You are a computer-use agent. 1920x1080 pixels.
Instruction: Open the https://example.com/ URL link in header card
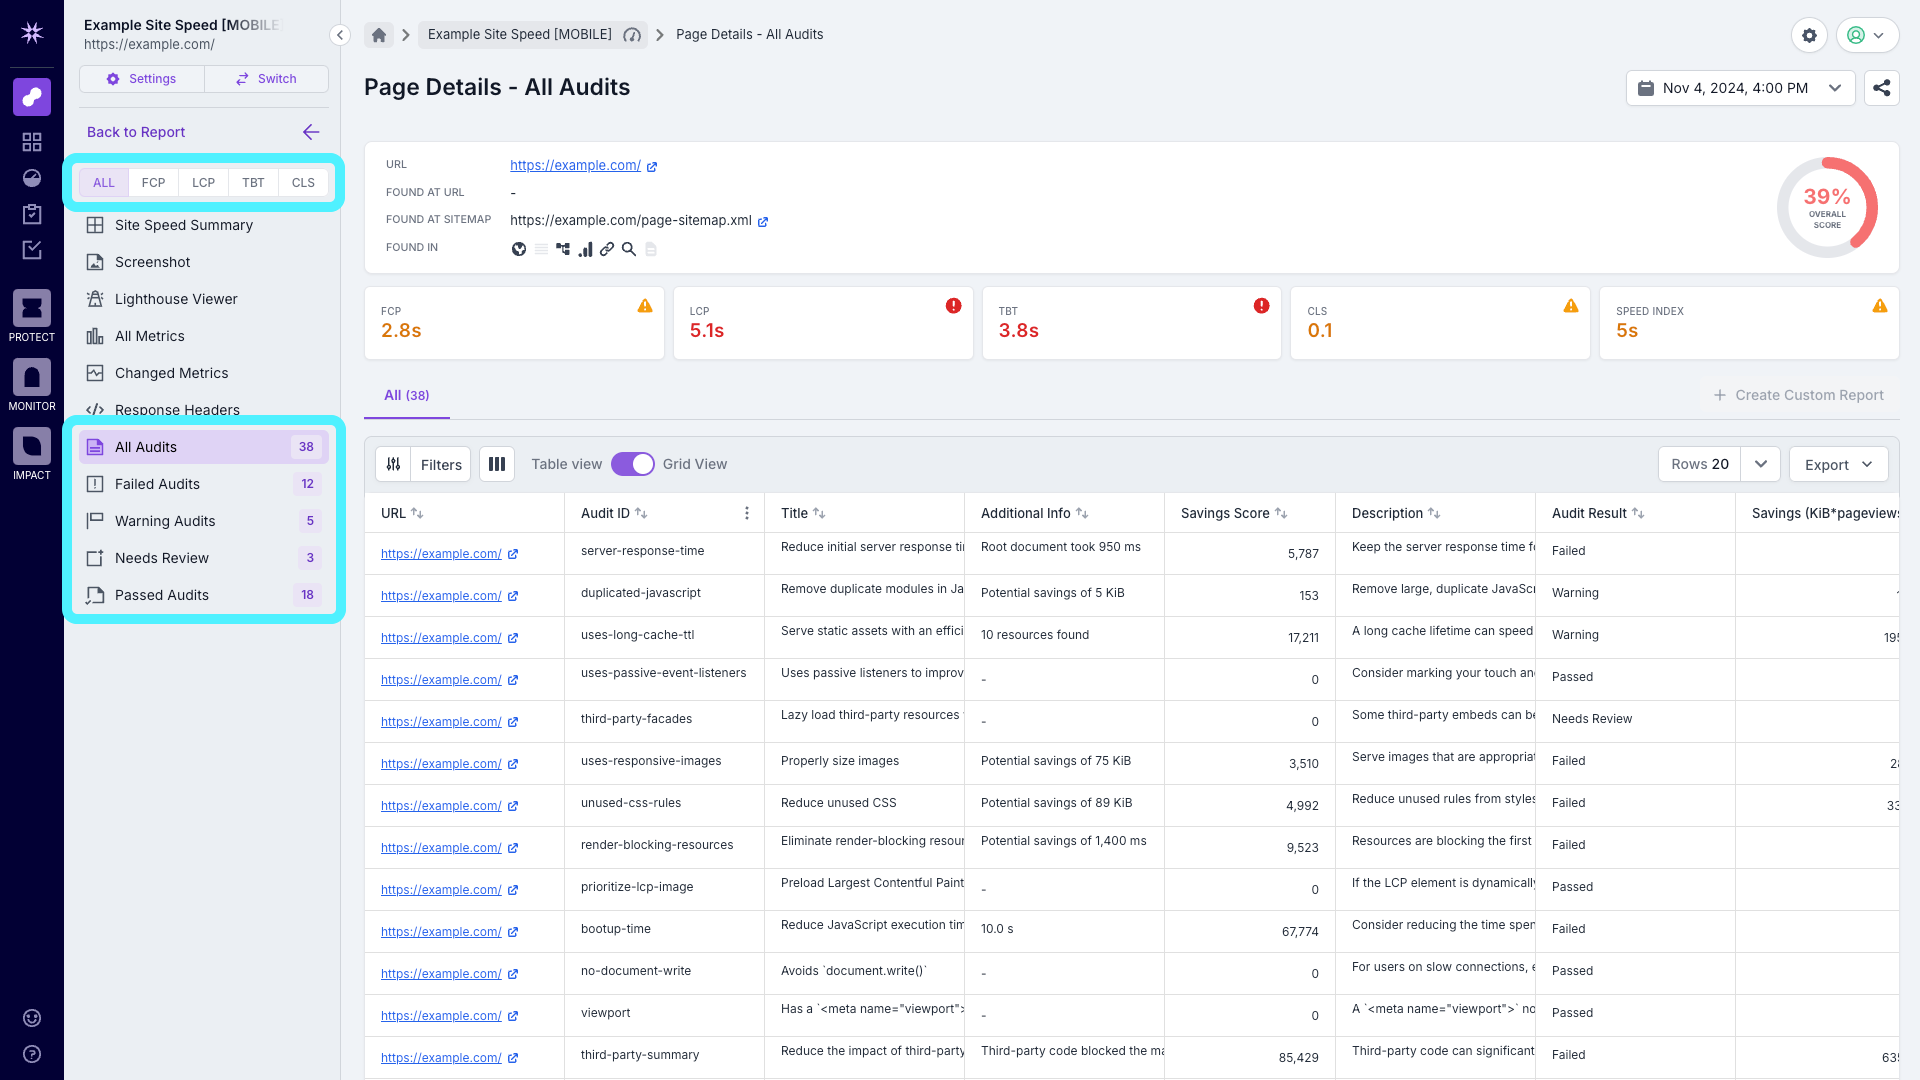(575, 165)
